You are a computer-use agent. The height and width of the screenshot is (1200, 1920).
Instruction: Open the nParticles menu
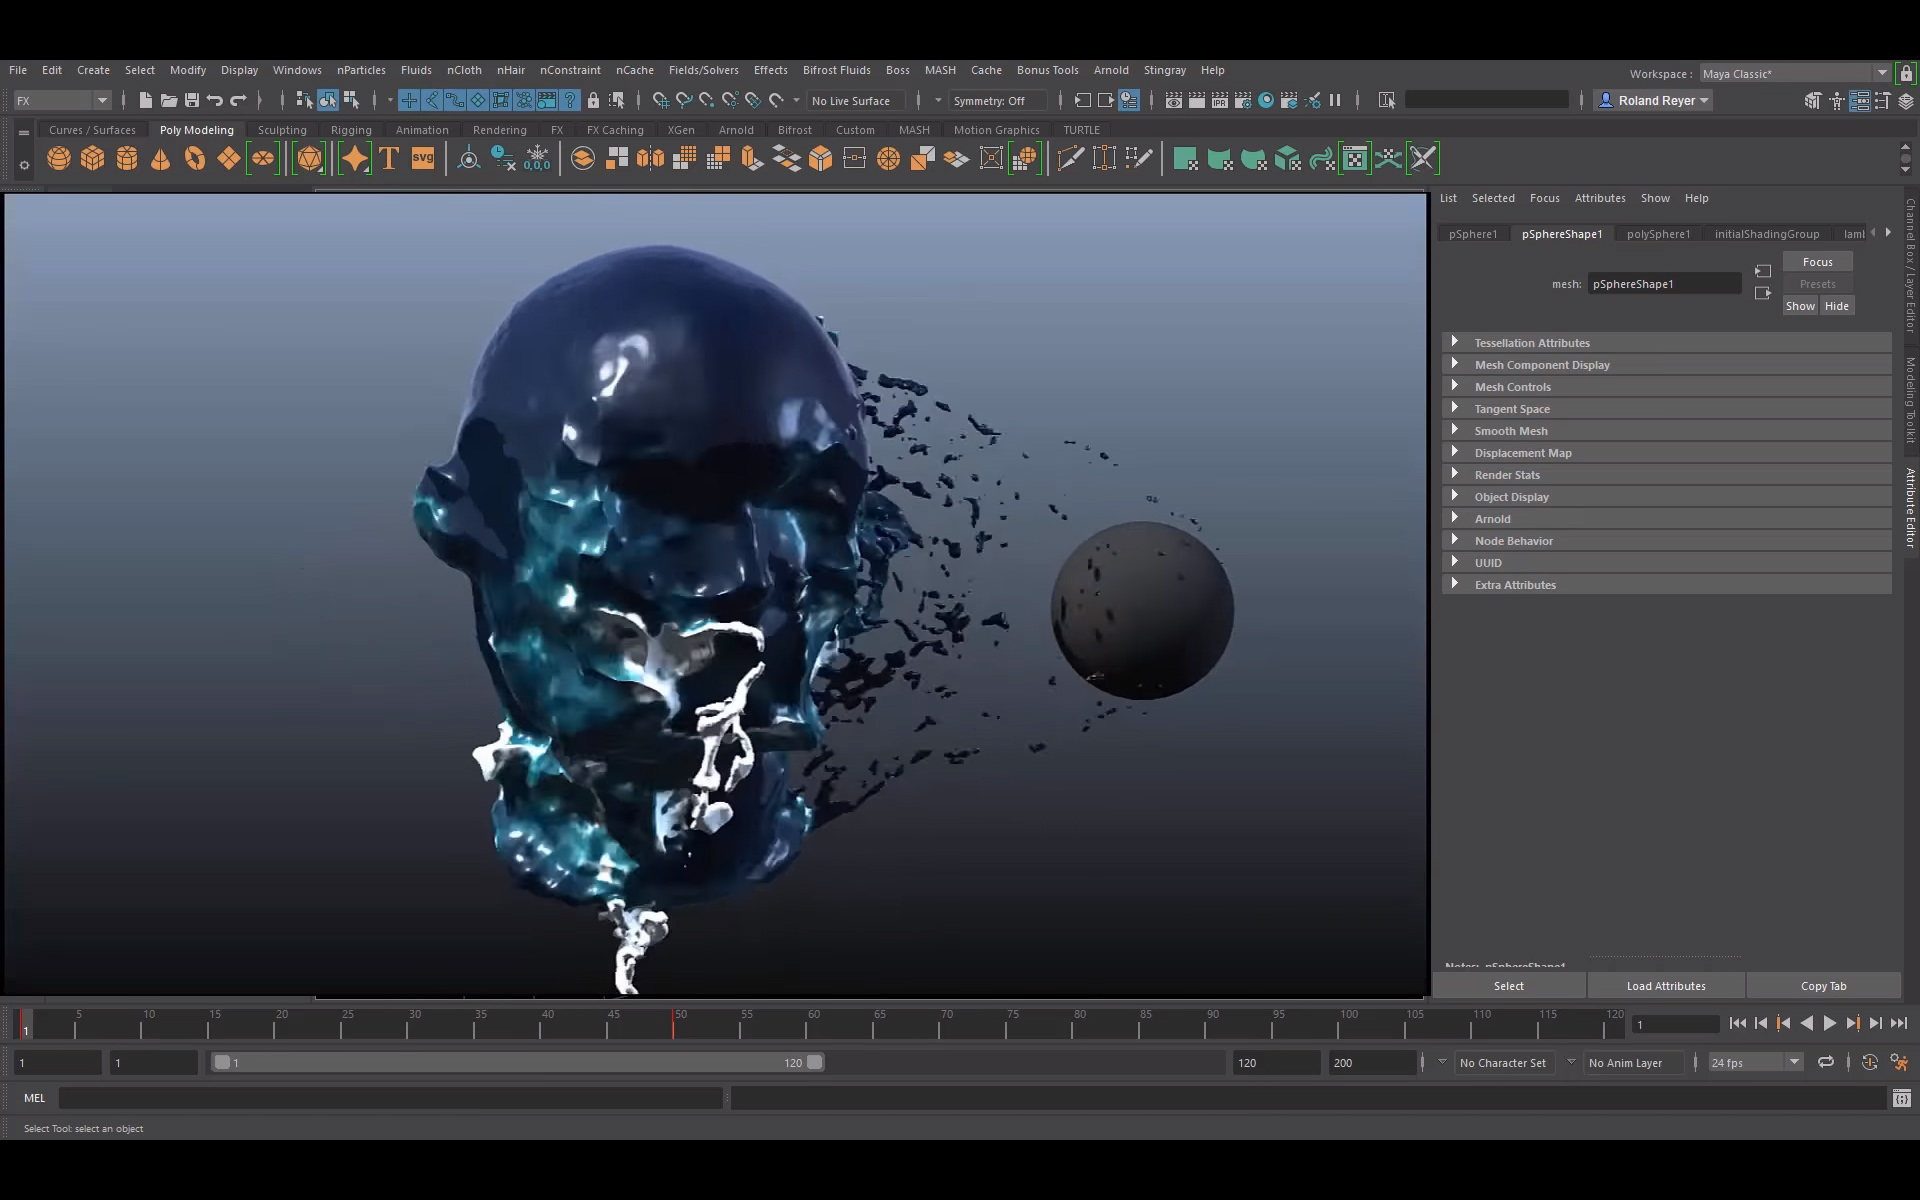360,70
